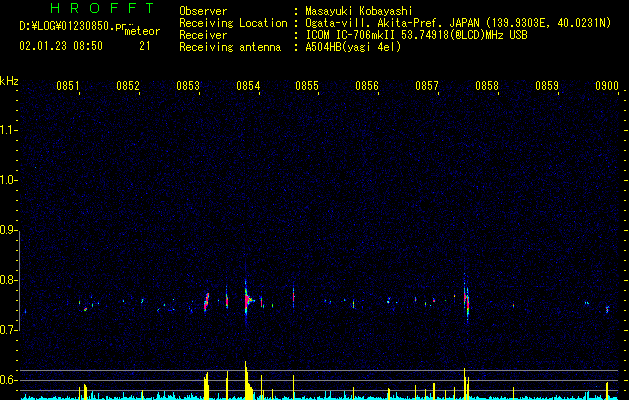Image resolution: width=629 pixels, height=400 pixels.
Task: Click the 0.6 kHz axis label
Action: coord(8,380)
